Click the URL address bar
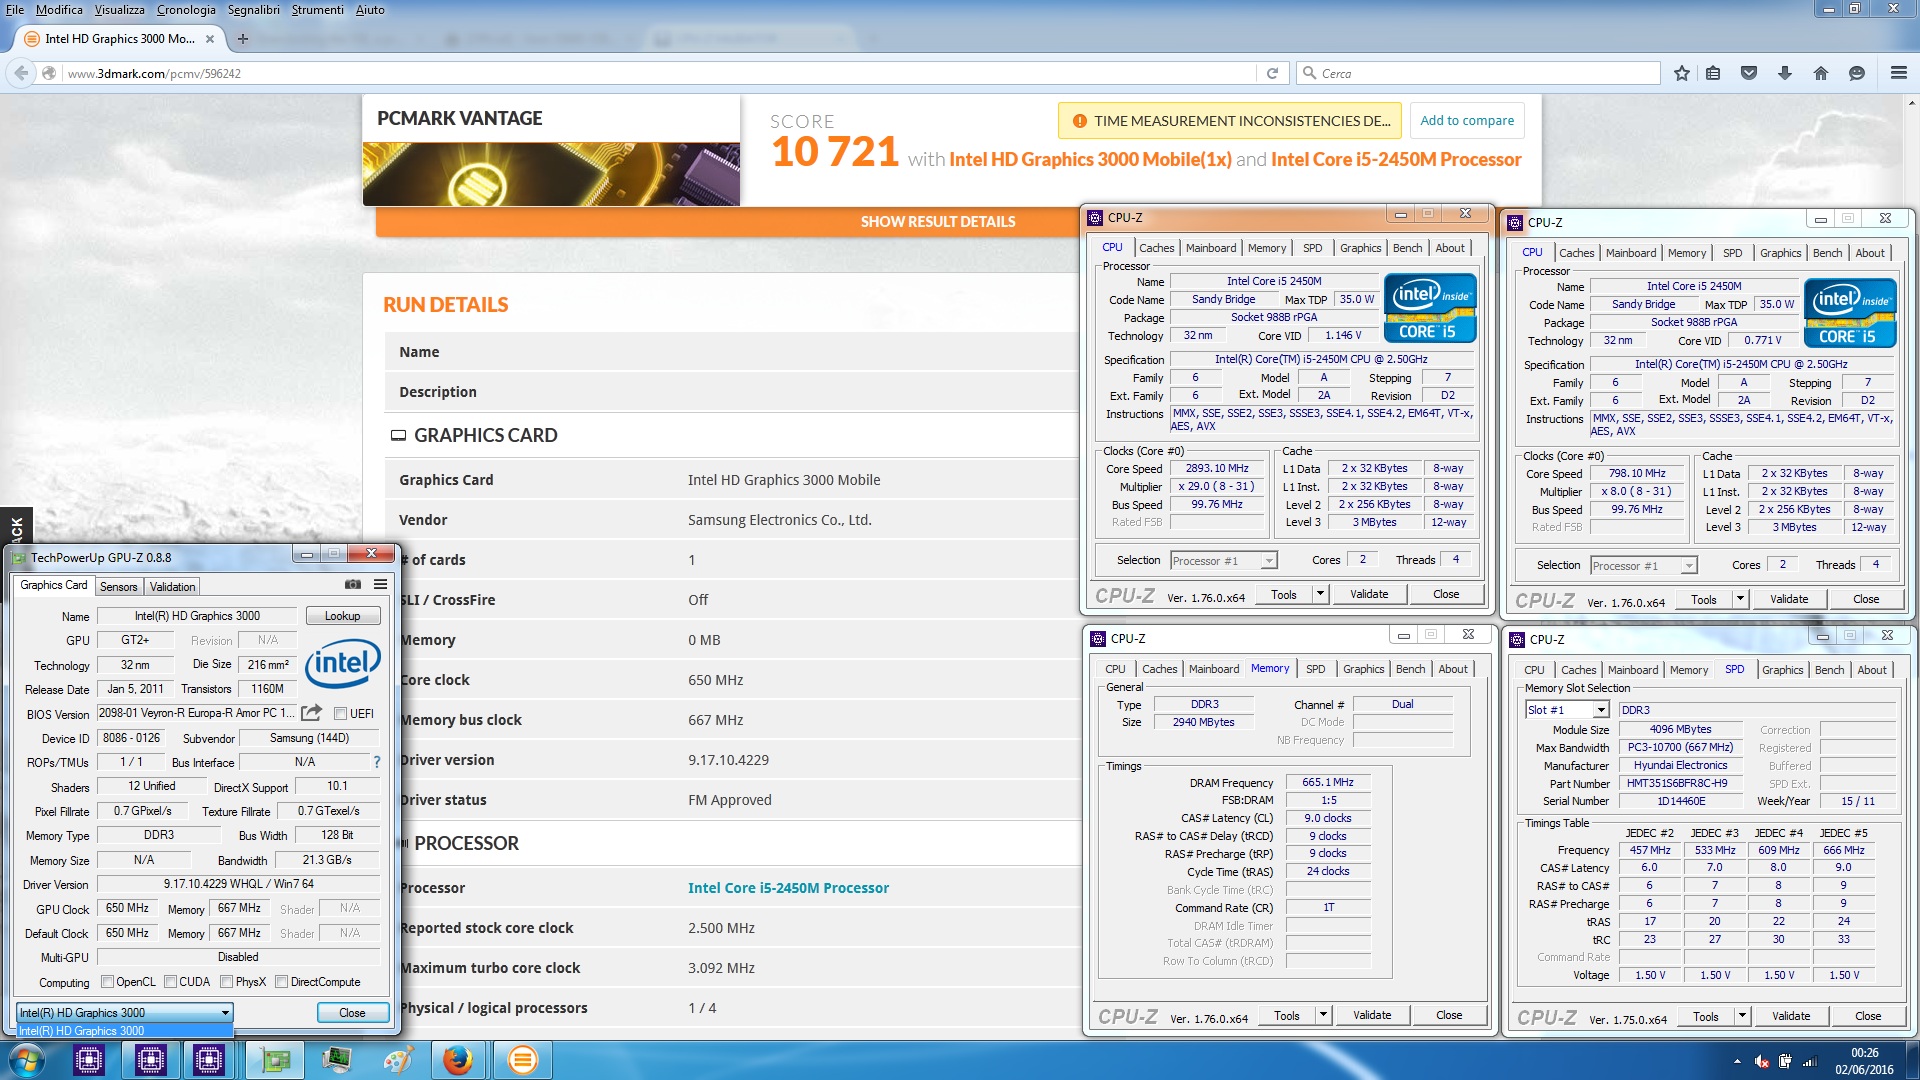Viewport: 1920px width, 1080px height. (660, 73)
